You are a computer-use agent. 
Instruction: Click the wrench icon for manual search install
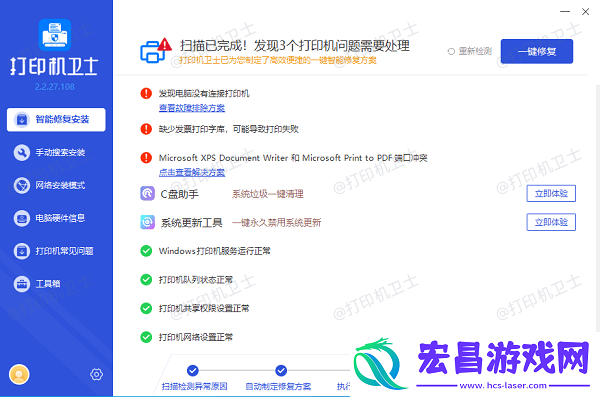22,152
